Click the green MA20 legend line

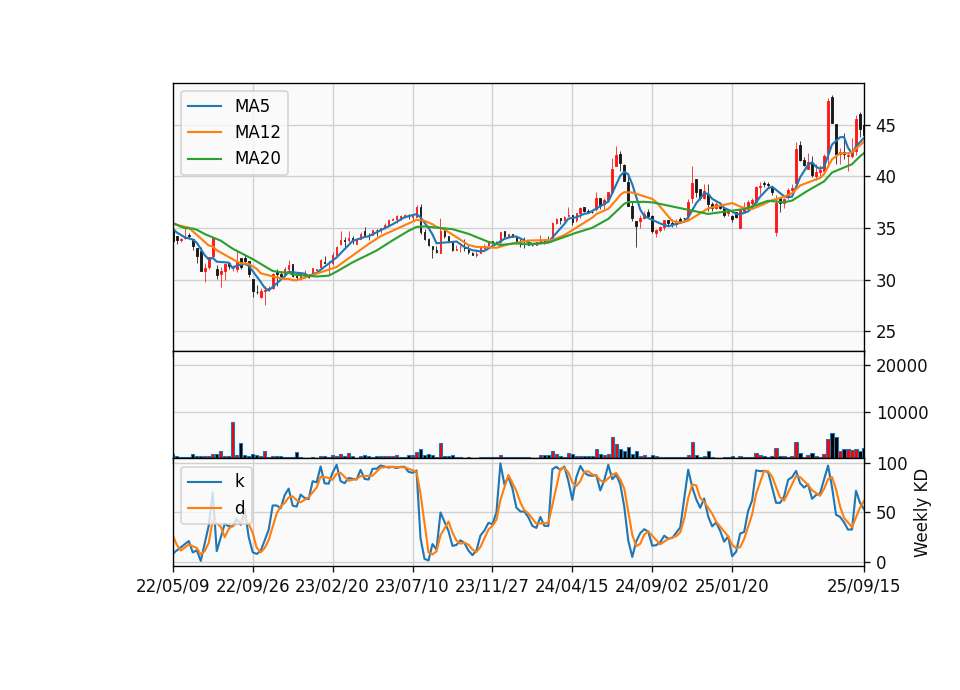coord(204,159)
